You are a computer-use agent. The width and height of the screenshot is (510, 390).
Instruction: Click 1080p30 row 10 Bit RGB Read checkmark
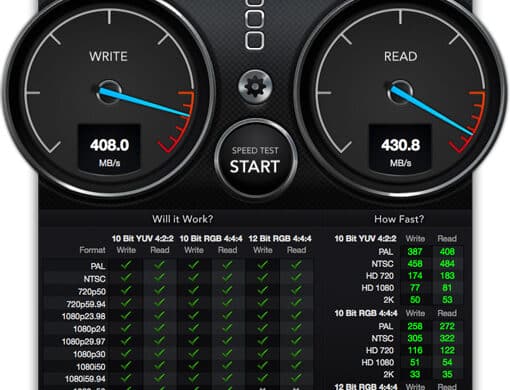228,353
